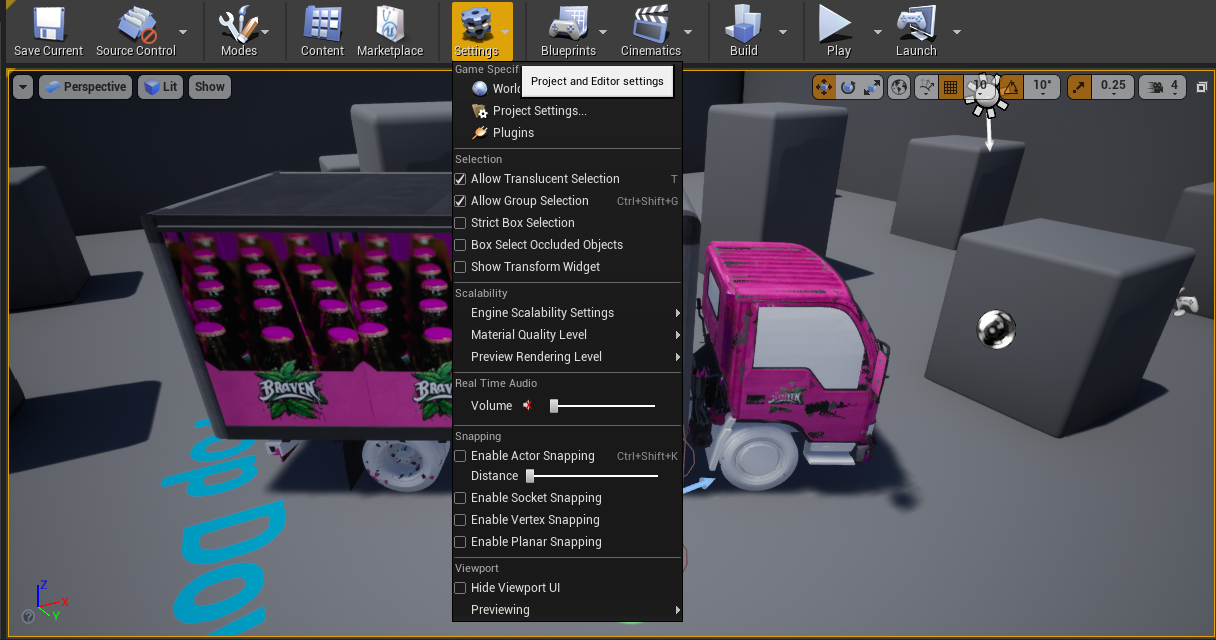
Task: Select the translate (move) gizmo mode
Action: pyautogui.click(x=824, y=87)
